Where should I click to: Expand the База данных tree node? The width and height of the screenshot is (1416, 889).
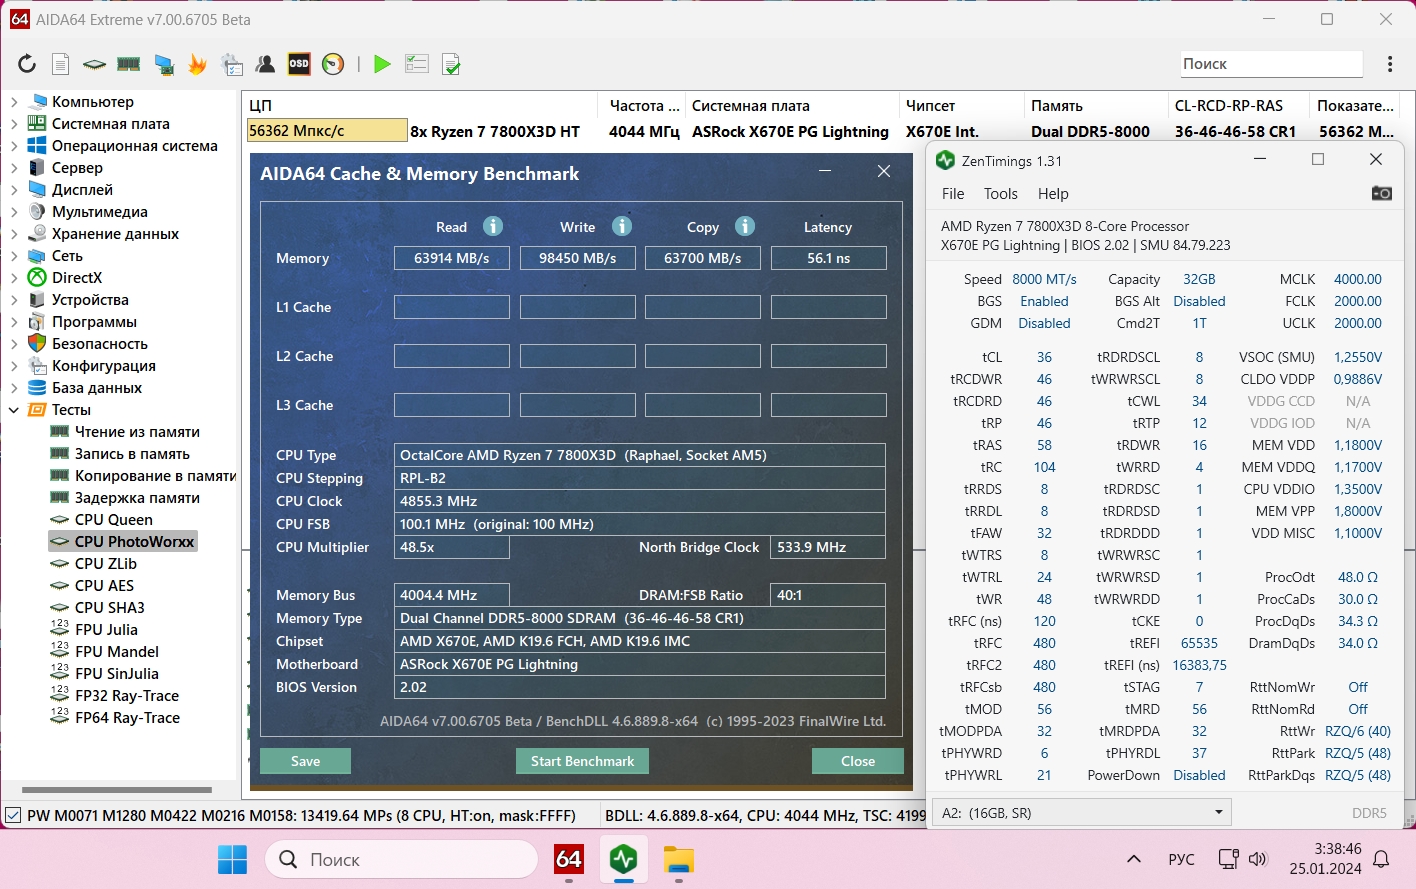coord(14,388)
